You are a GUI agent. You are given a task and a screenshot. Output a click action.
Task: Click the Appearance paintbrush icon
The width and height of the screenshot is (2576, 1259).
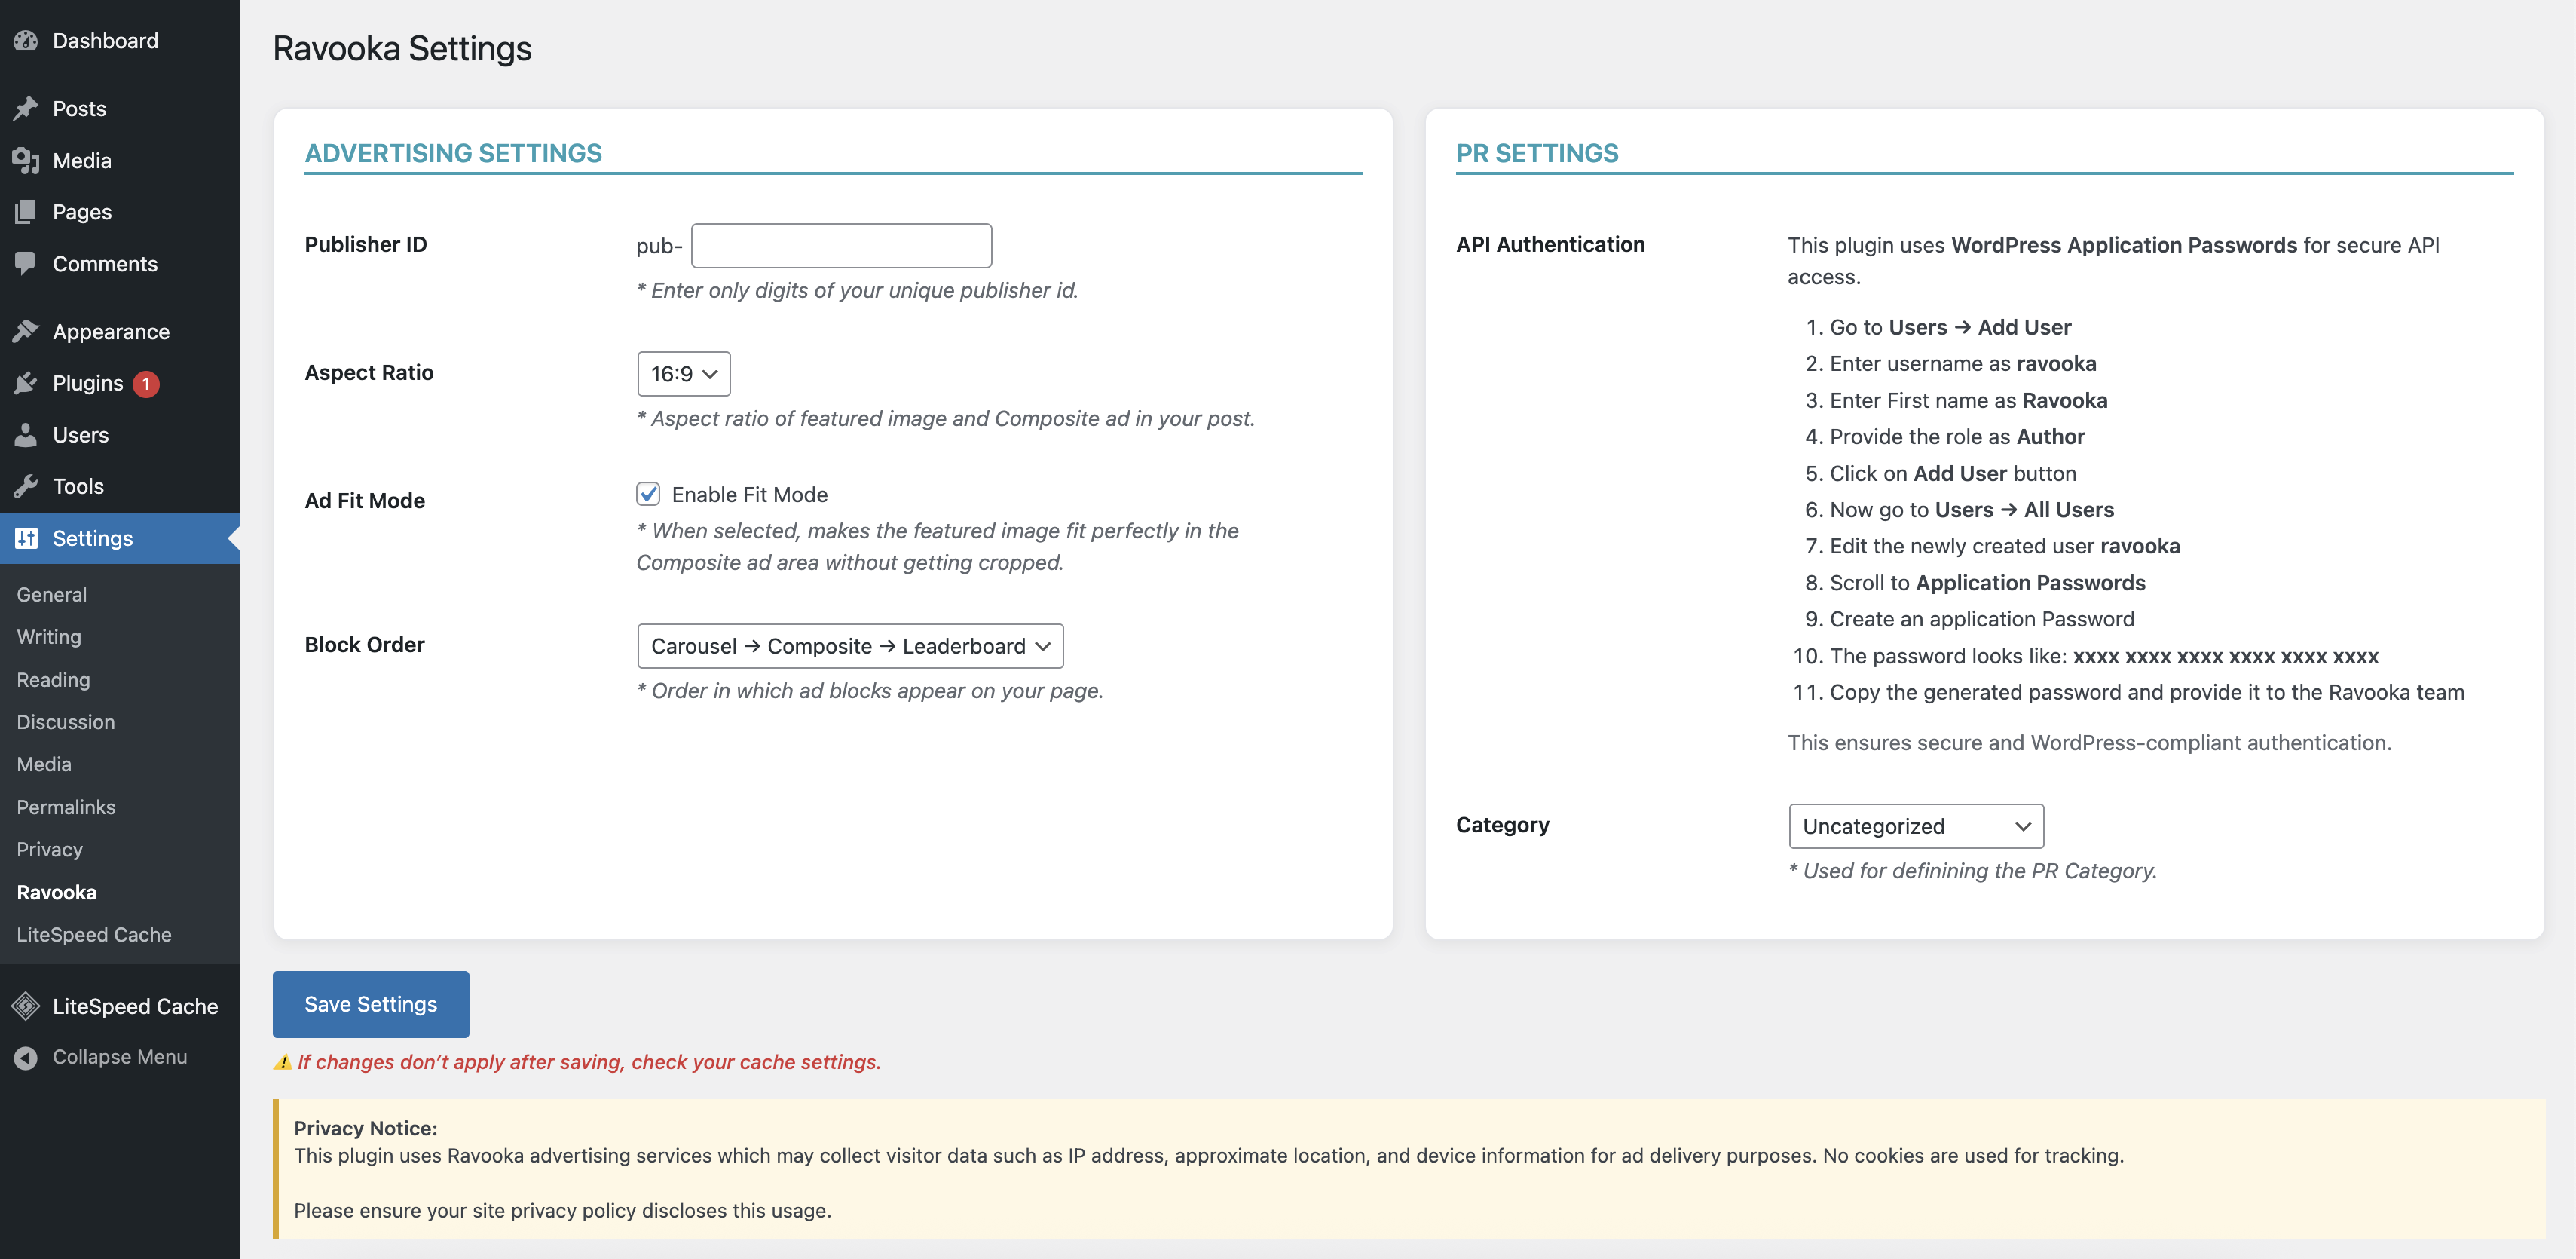click(26, 331)
